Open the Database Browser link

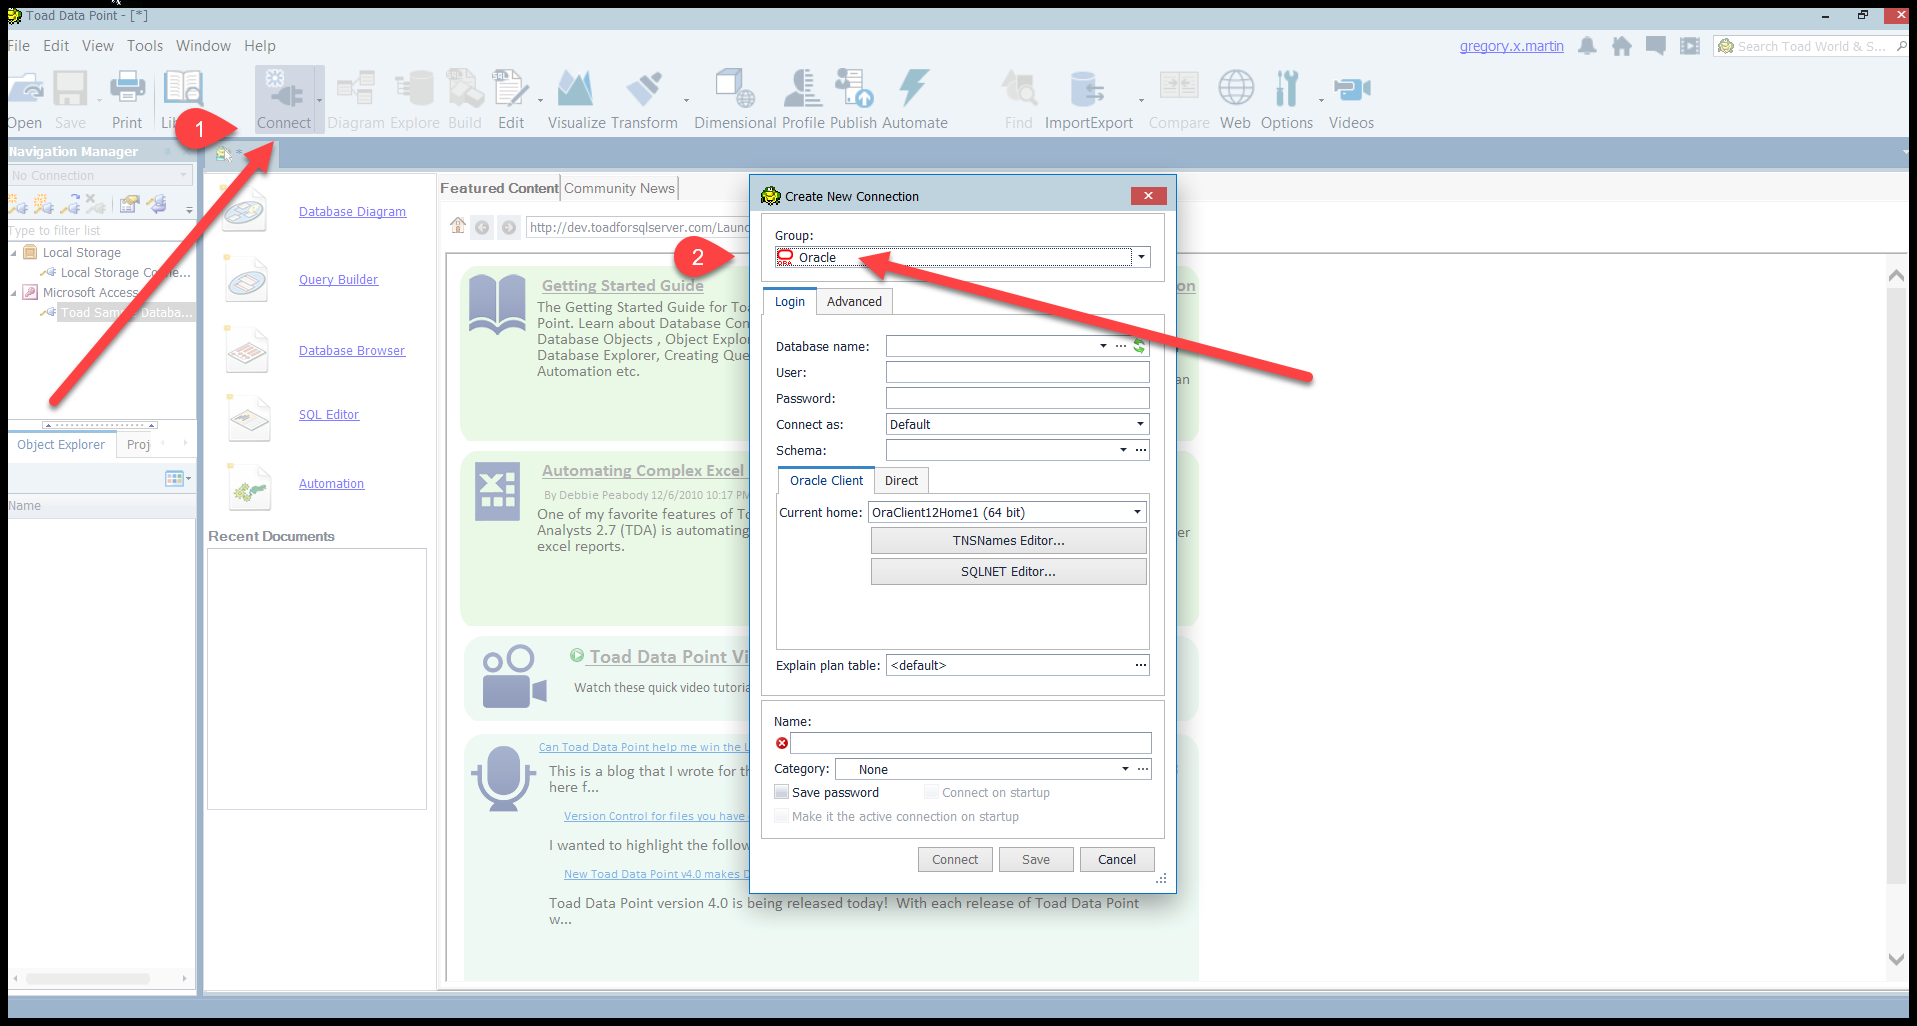pyautogui.click(x=352, y=350)
